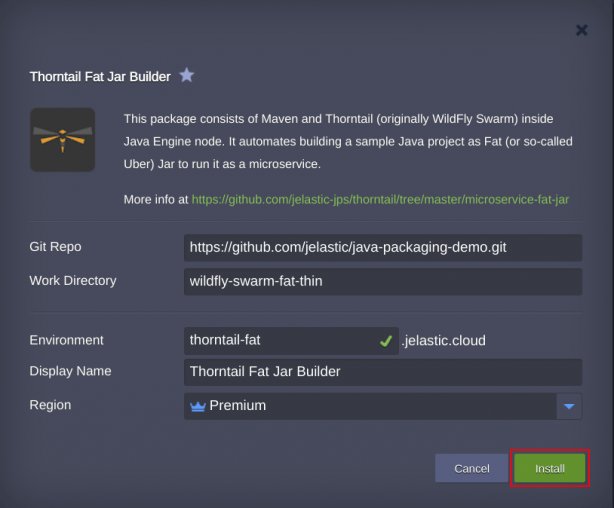This screenshot has width=614, height=508.
Task: Open the GitHub microservice-fat-jar link
Action: click(380, 199)
